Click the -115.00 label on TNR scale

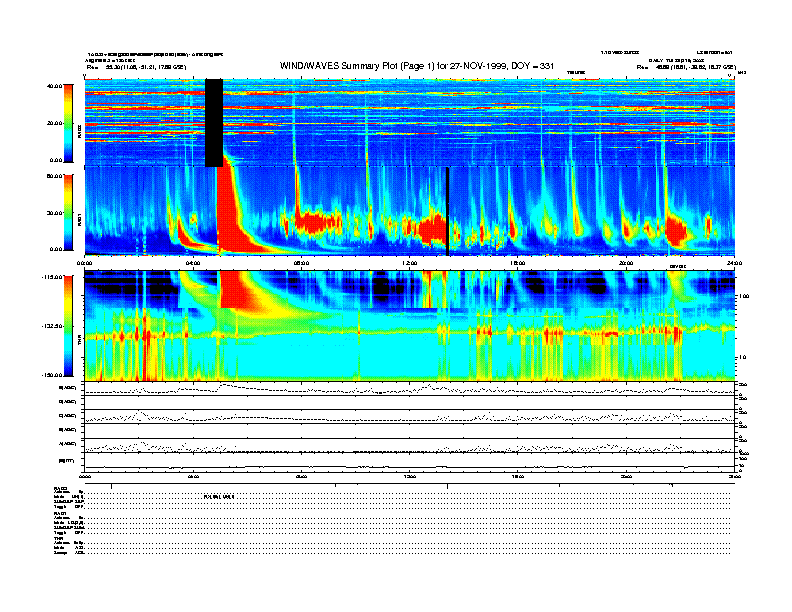click(53, 277)
